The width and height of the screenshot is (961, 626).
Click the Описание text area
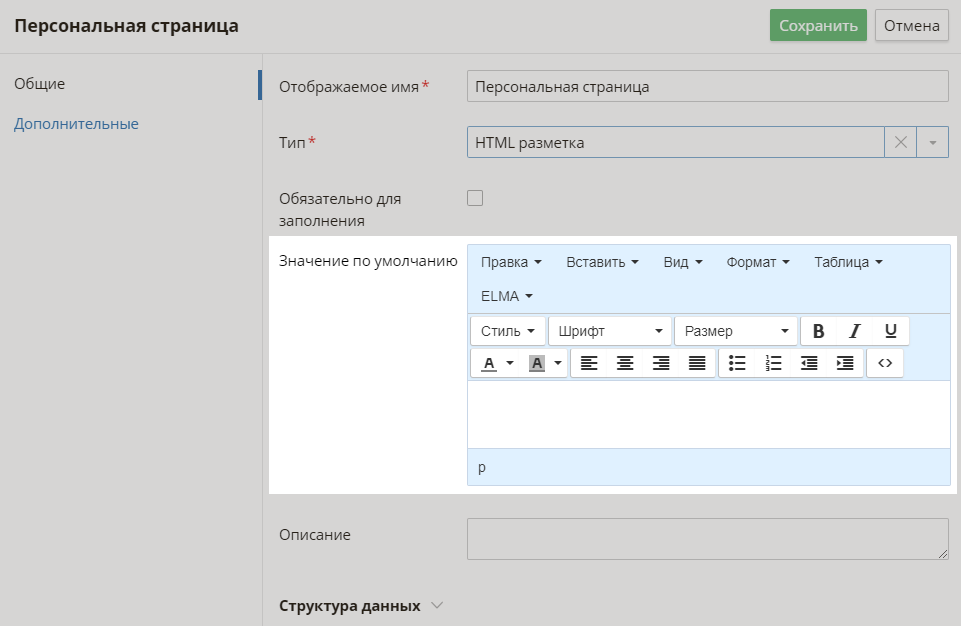tap(707, 539)
